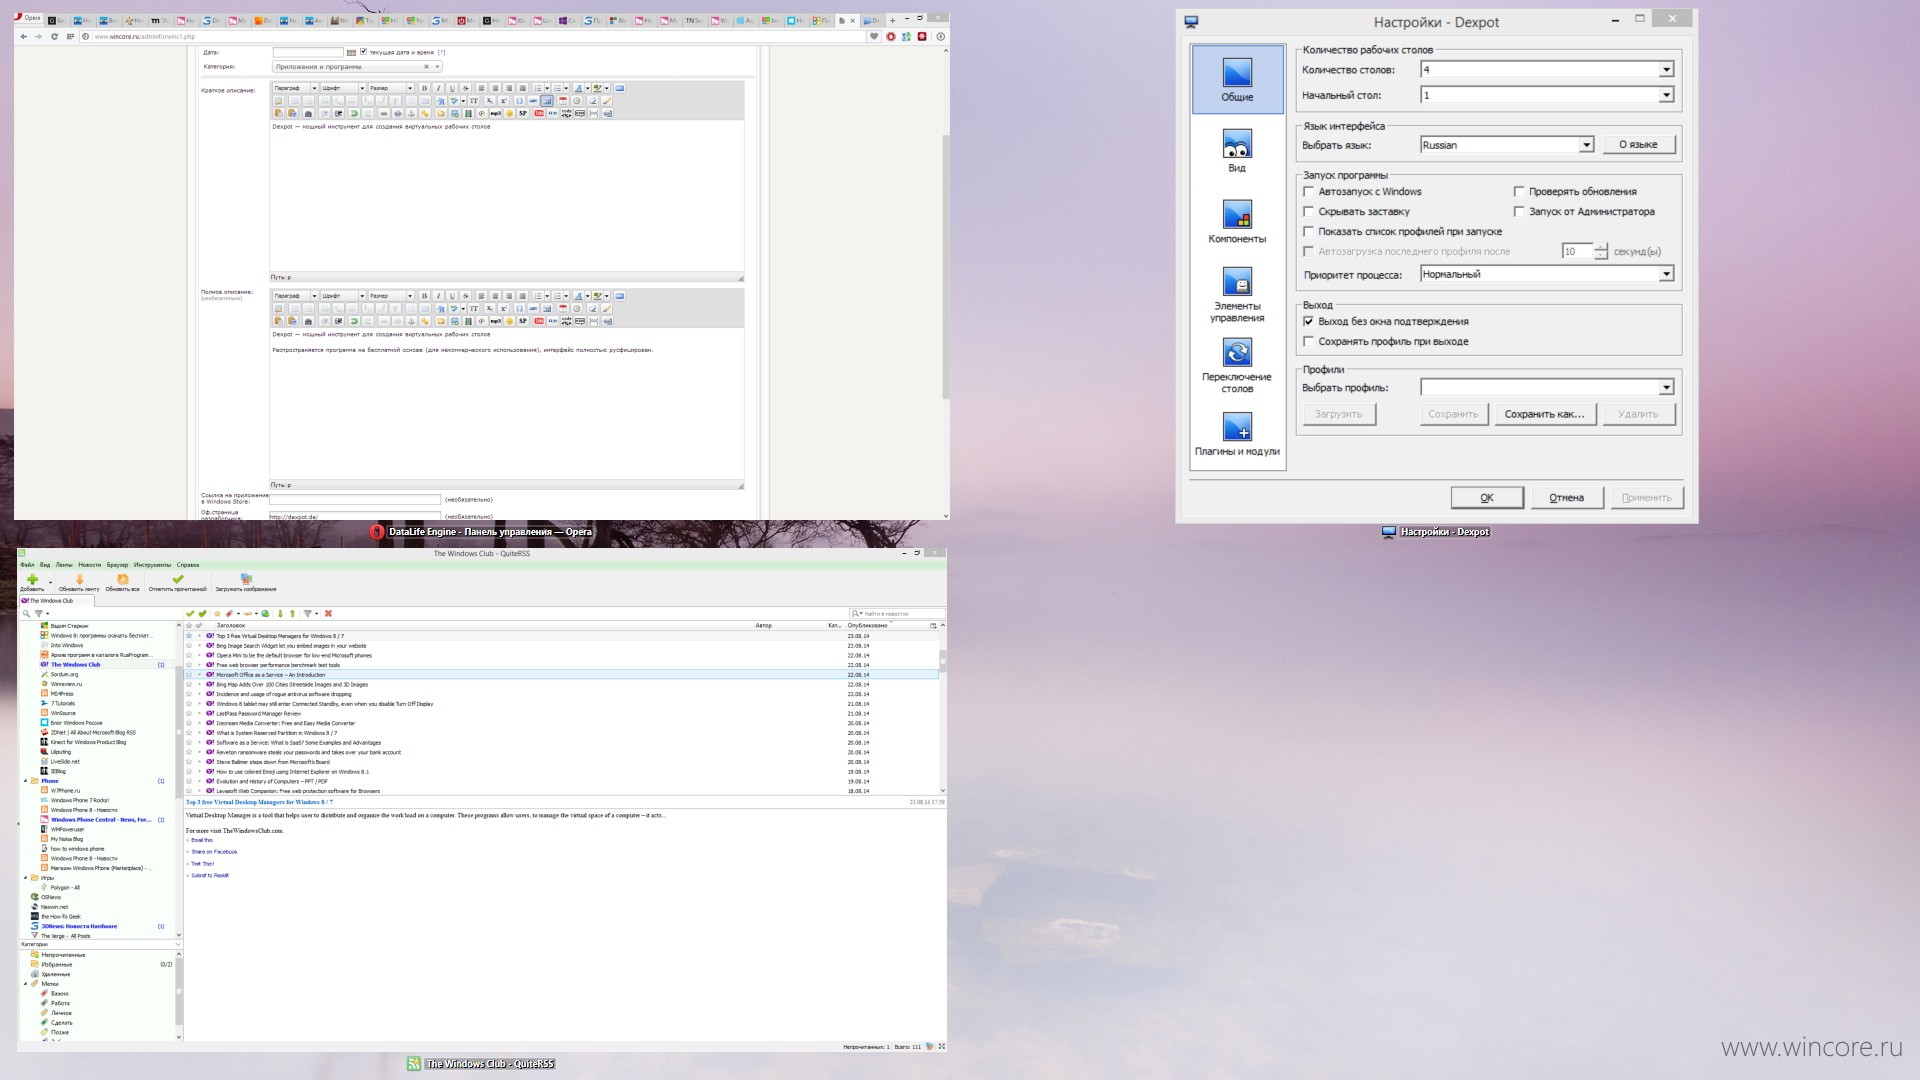1920x1080 pixels.
Task: Click Bold button in Краткое описание editor
Action: (x=424, y=88)
